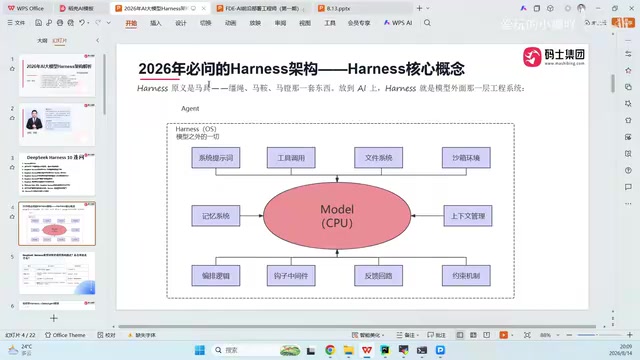Select the 工具 ribbon tab
Image resolution: width=640 pixels, height=360 pixels.
[330, 23]
